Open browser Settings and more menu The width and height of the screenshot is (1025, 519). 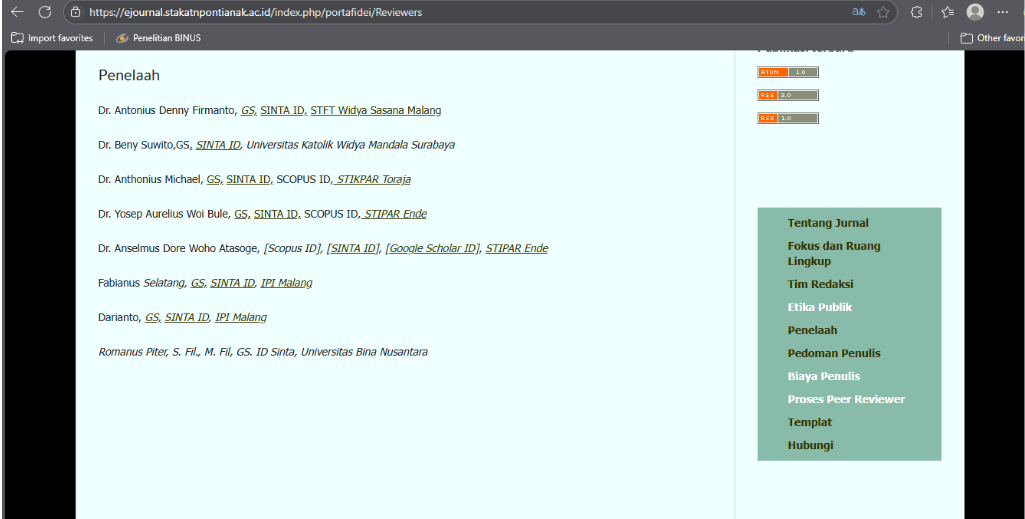[1003, 12]
